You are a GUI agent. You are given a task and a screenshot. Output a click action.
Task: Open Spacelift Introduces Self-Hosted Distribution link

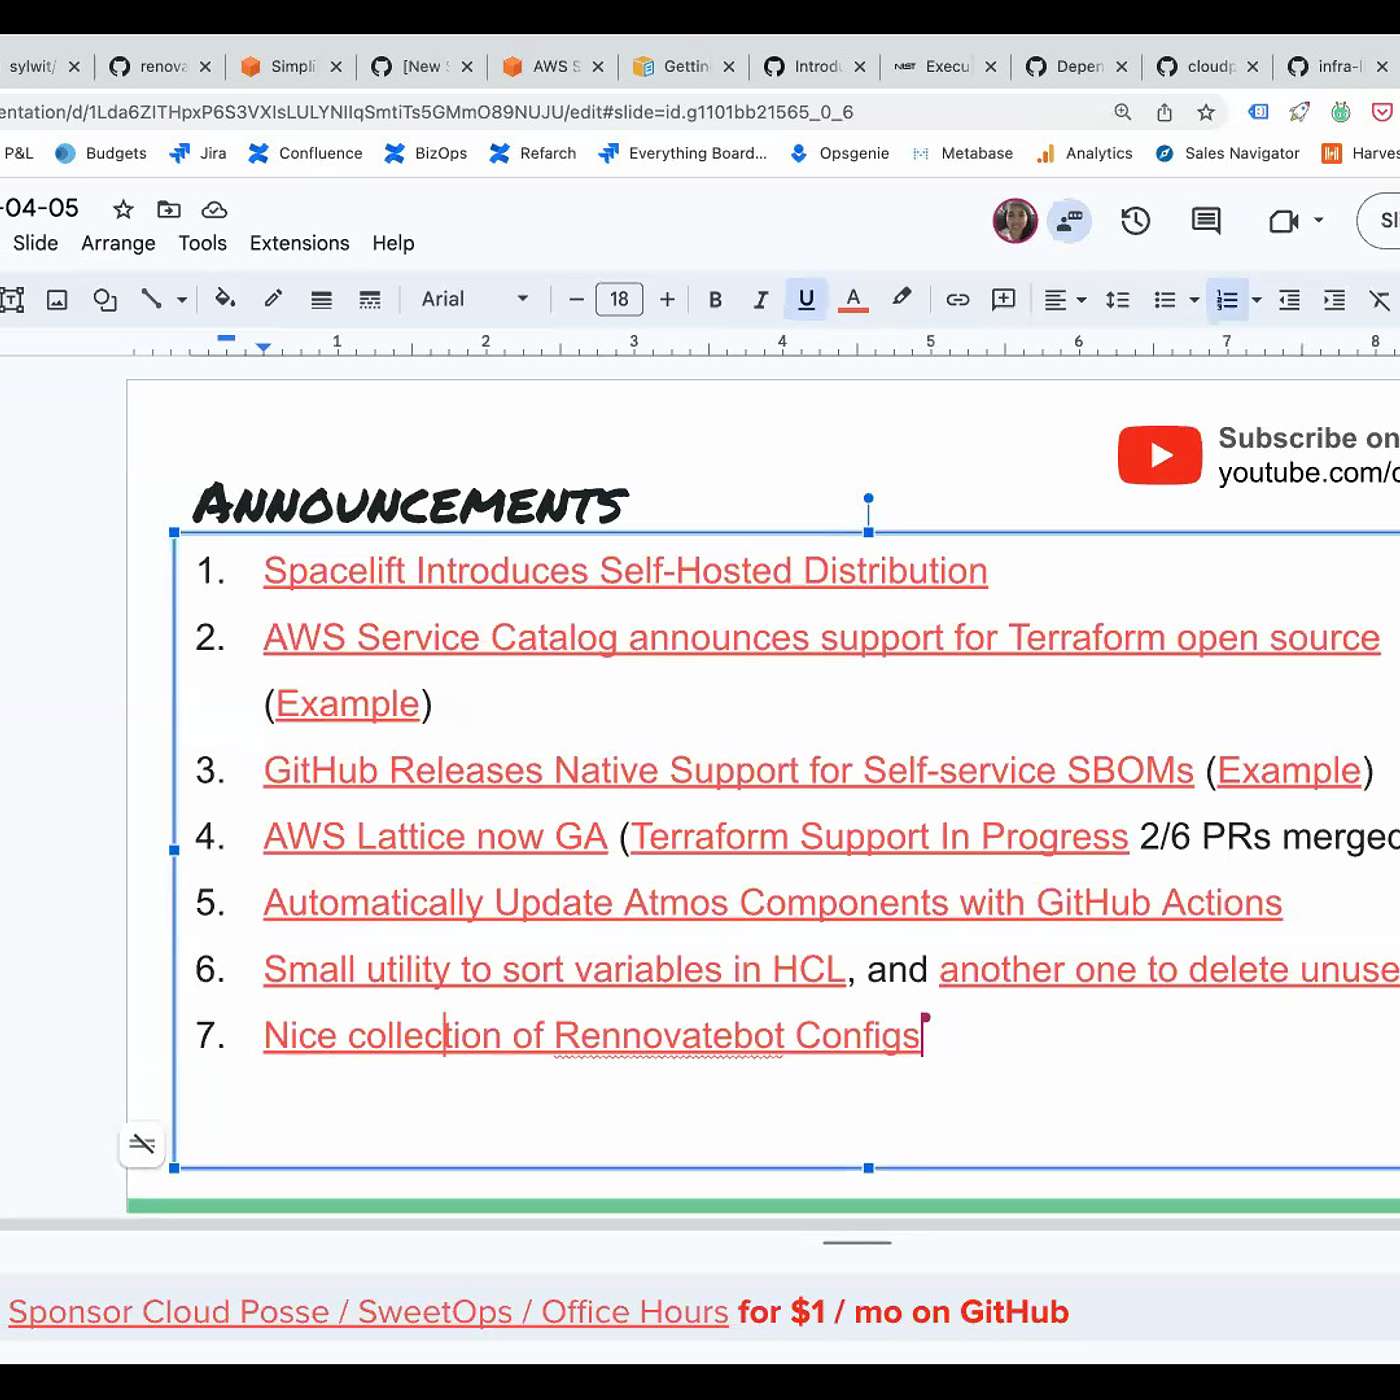[x=625, y=571]
